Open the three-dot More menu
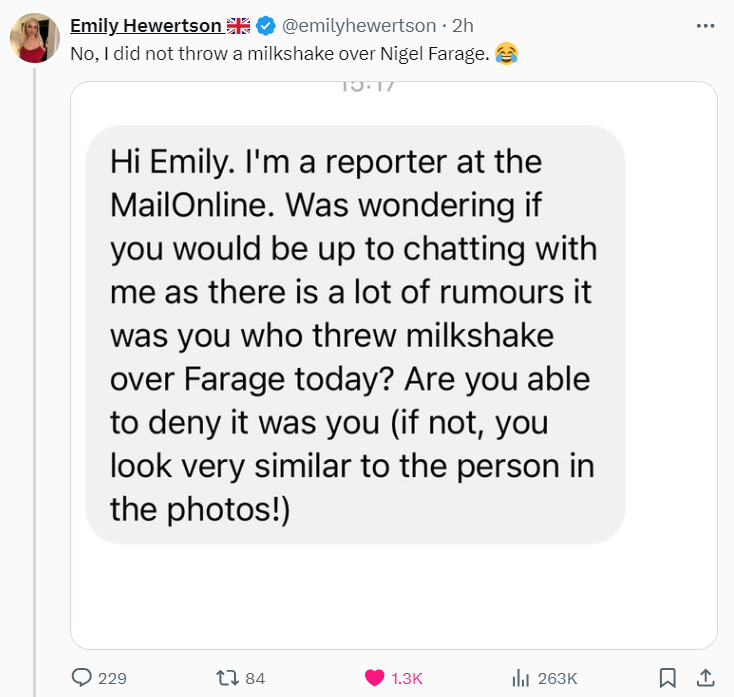This screenshot has width=734, height=697. click(x=706, y=26)
